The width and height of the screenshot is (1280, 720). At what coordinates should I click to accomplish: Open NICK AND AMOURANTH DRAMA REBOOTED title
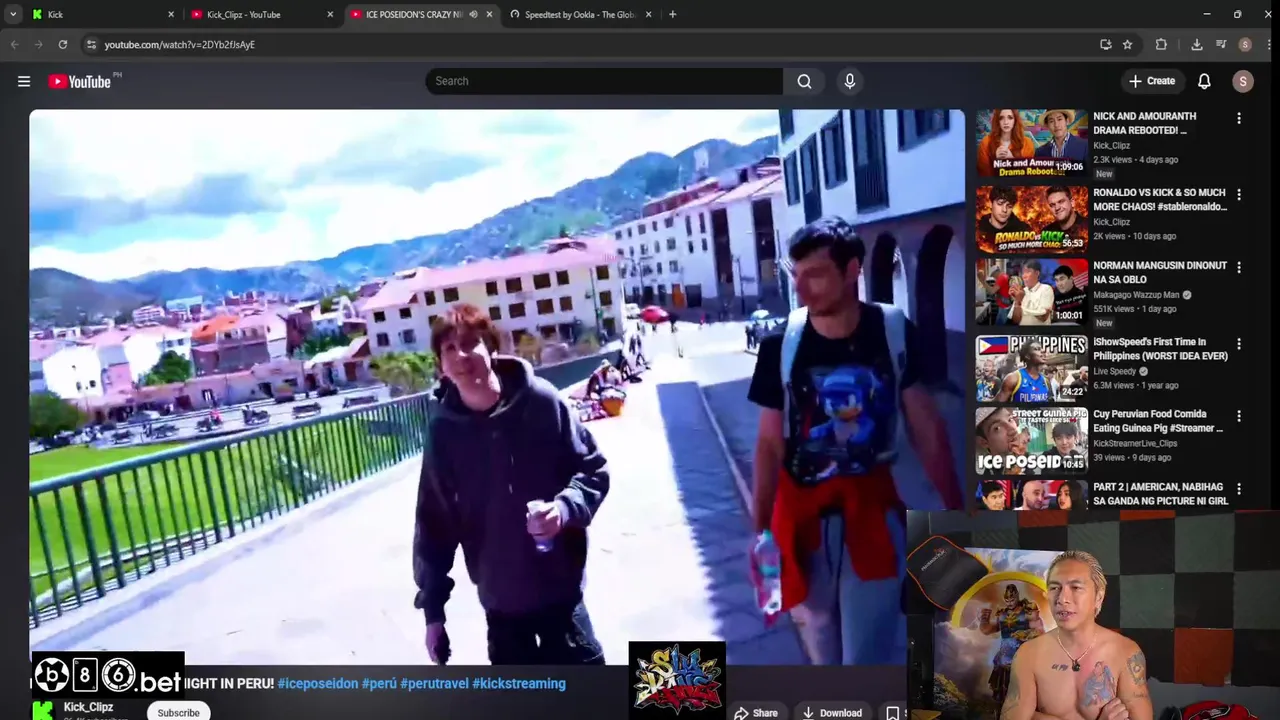1144,123
